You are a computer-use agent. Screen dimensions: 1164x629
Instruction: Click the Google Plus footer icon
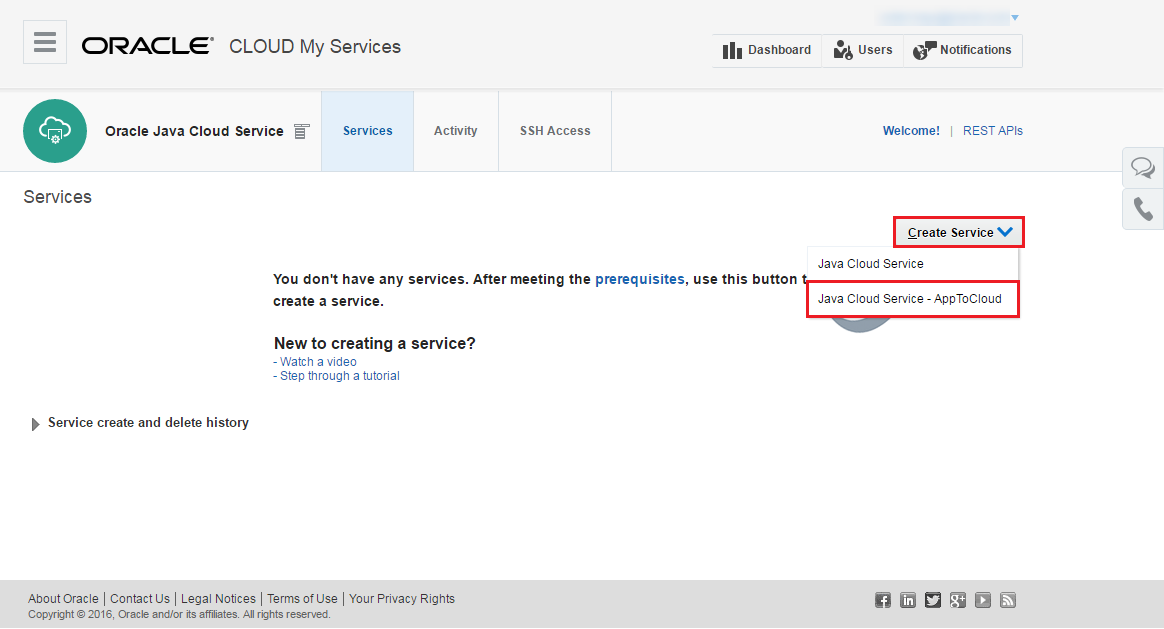(958, 600)
